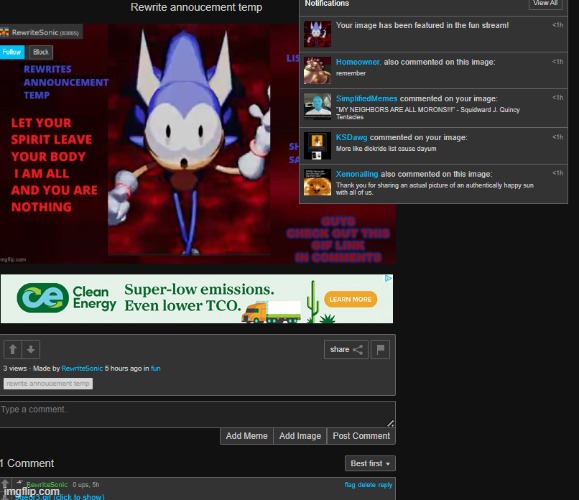This screenshot has height=500, width=579.
Task: Open the share options button
Action: [346, 349]
